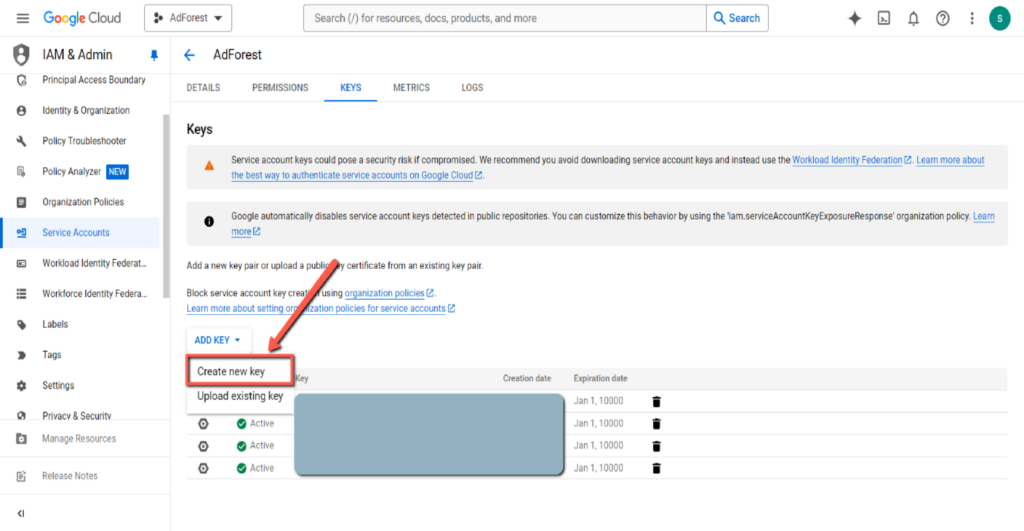The image size is (1024, 531).
Task: Open the Gemini sparkle assistant icon
Action: [854, 18]
